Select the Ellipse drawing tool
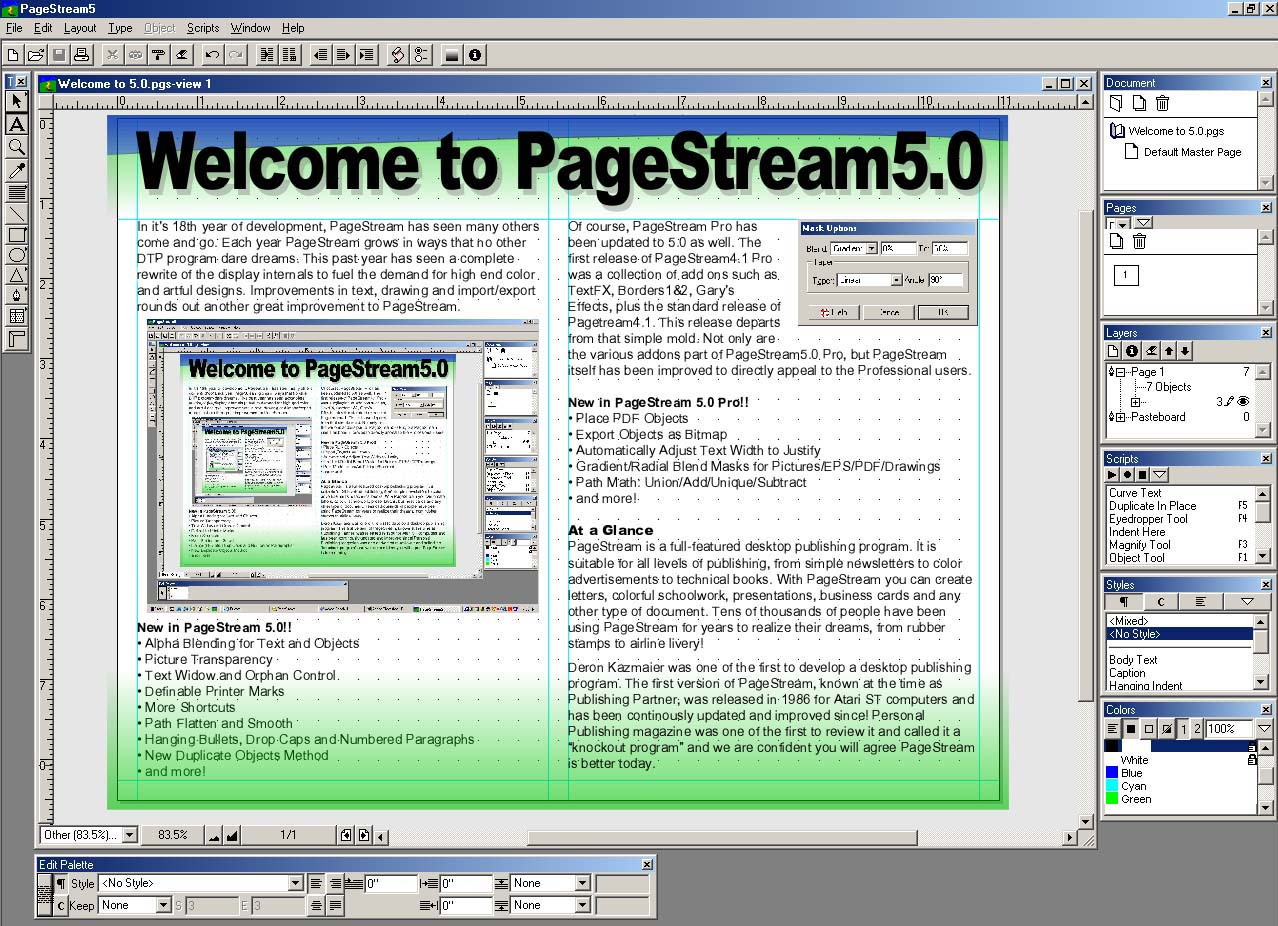 coord(16,255)
